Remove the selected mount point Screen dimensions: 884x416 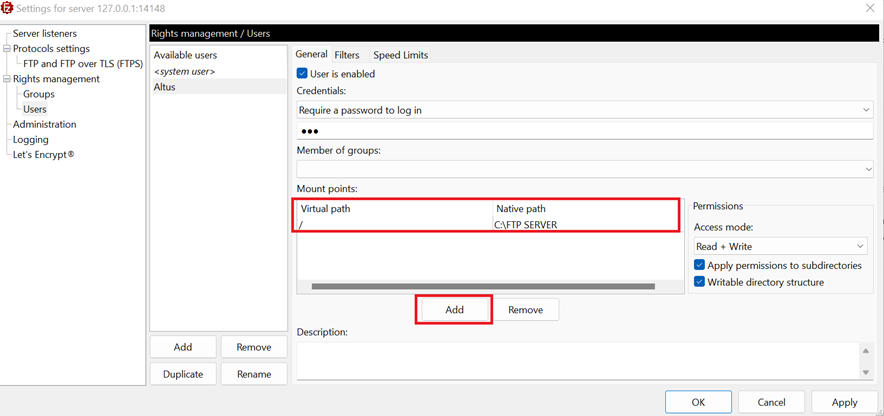click(x=525, y=309)
